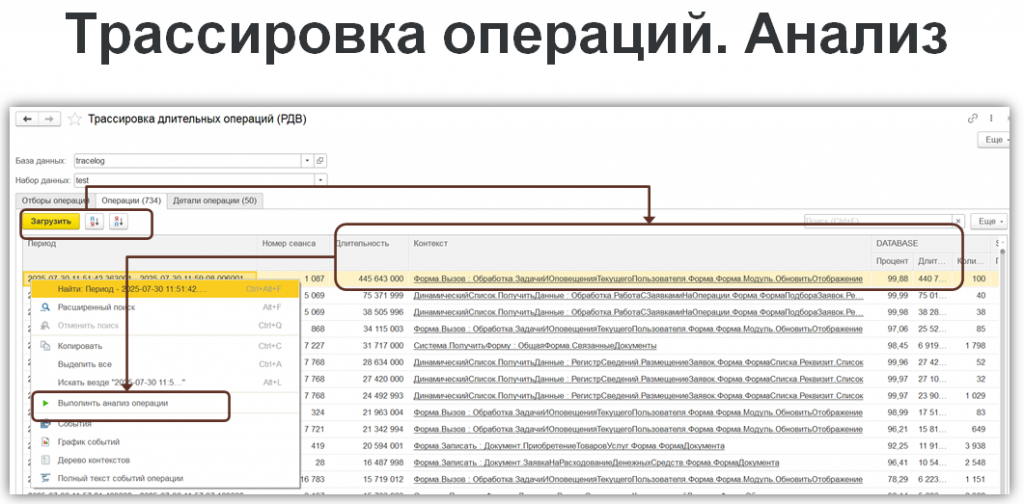This screenshot has width=1024, height=504.
Task: Copy link with the chain icon
Action: pyautogui.click(x=973, y=118)
